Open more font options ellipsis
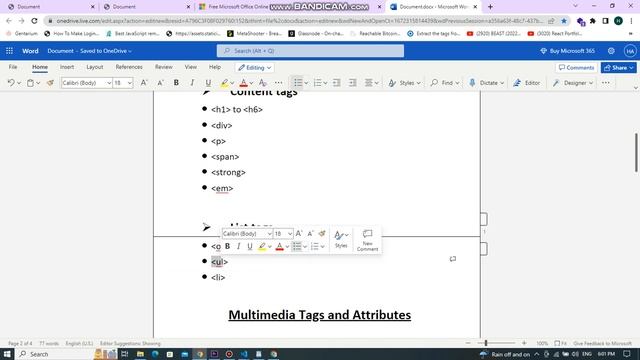Image resolution: width=640 pixels, height=360 pixels. click(278, 83)
